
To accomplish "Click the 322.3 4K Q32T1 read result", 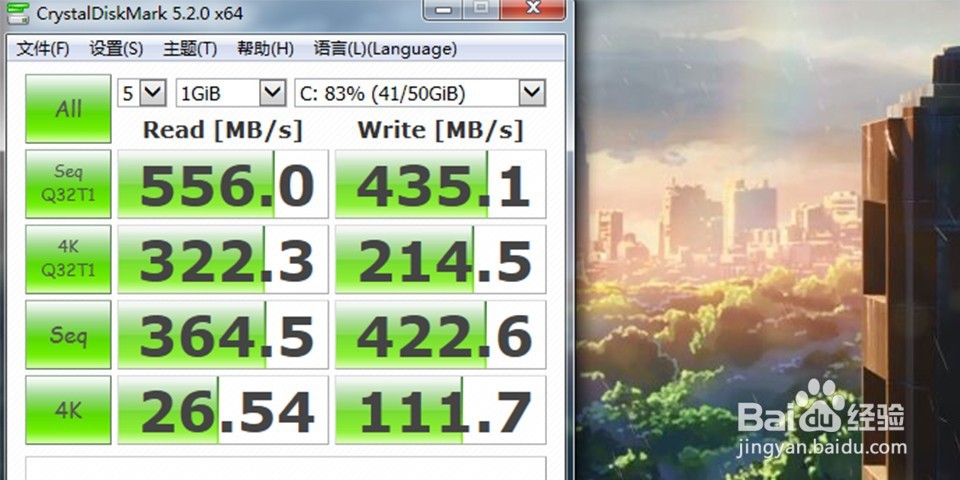I will pos(223,259).
